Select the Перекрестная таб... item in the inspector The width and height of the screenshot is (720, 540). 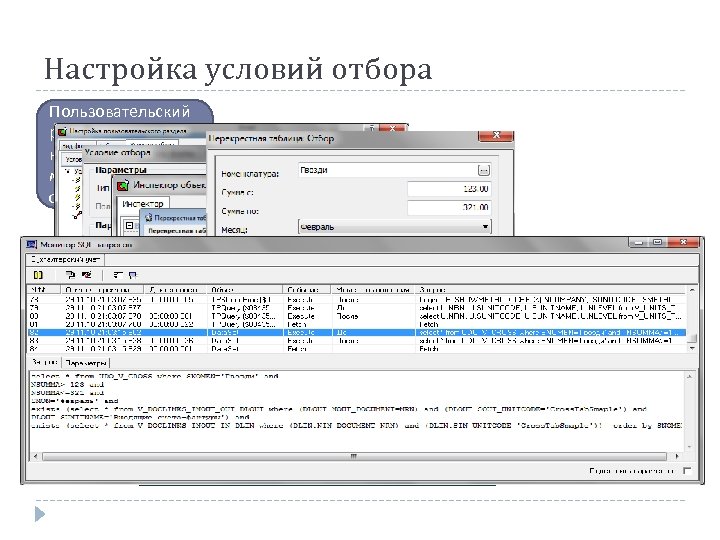[x=179, y=218]
